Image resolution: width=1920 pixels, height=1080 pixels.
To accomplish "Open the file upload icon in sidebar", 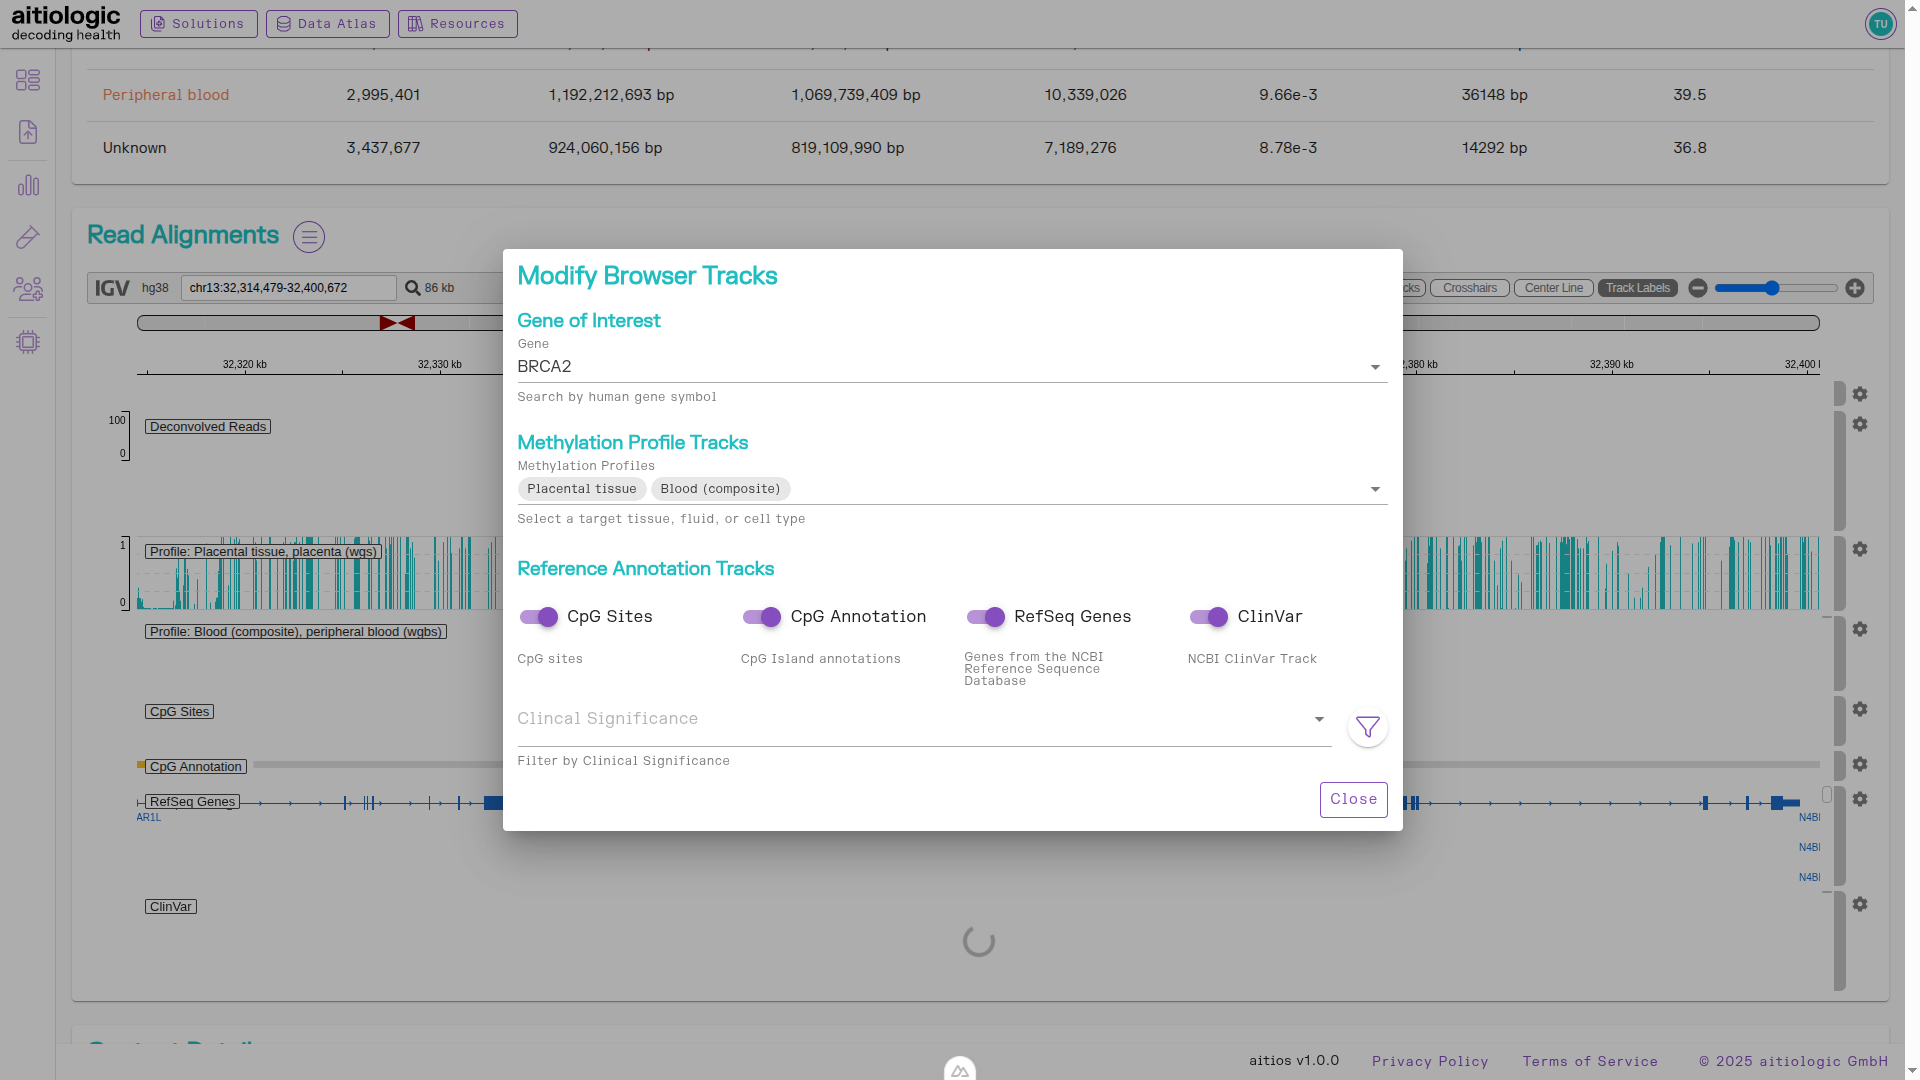I will [28, 132].
